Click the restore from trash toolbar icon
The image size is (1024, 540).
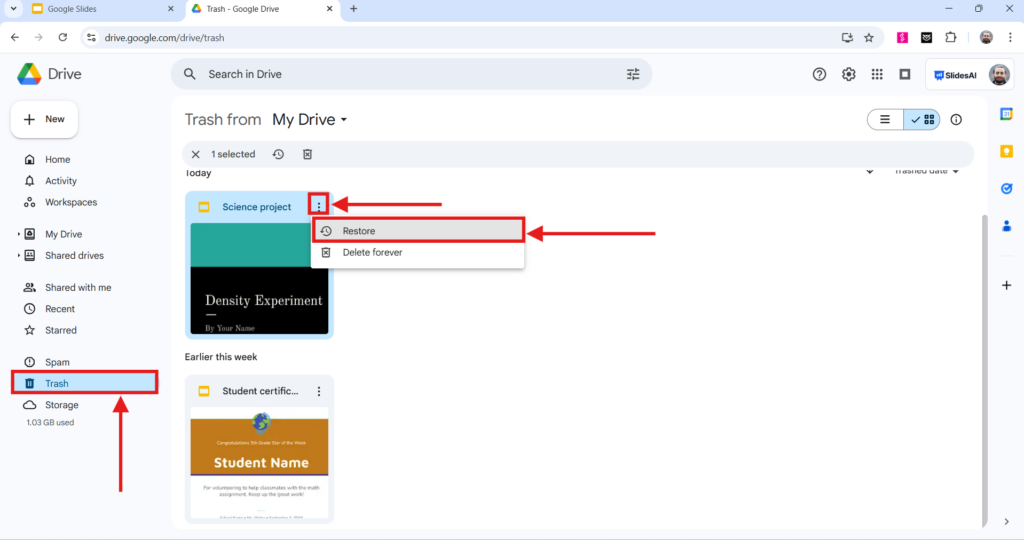(278, 154)
